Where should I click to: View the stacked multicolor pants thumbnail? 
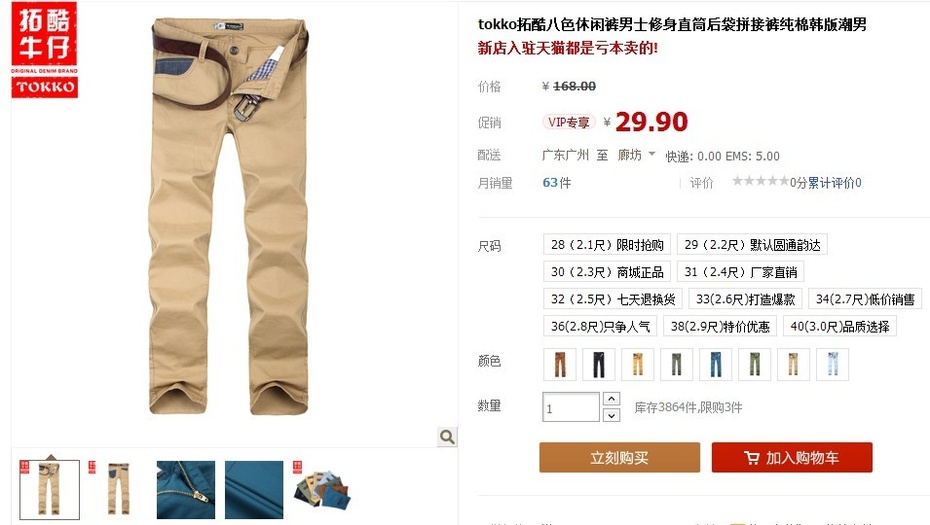[x=321, y=490]
